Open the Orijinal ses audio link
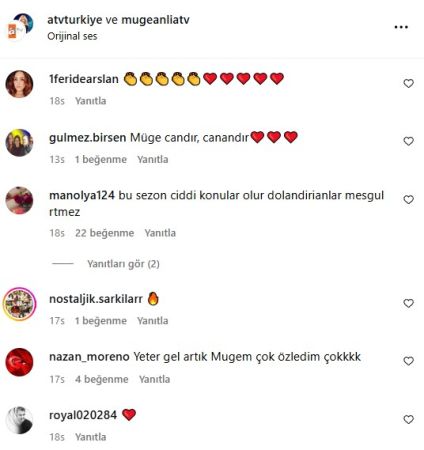The height and width of the screenshot is (450, 424). pyautogui.click(x=72, y=36)
